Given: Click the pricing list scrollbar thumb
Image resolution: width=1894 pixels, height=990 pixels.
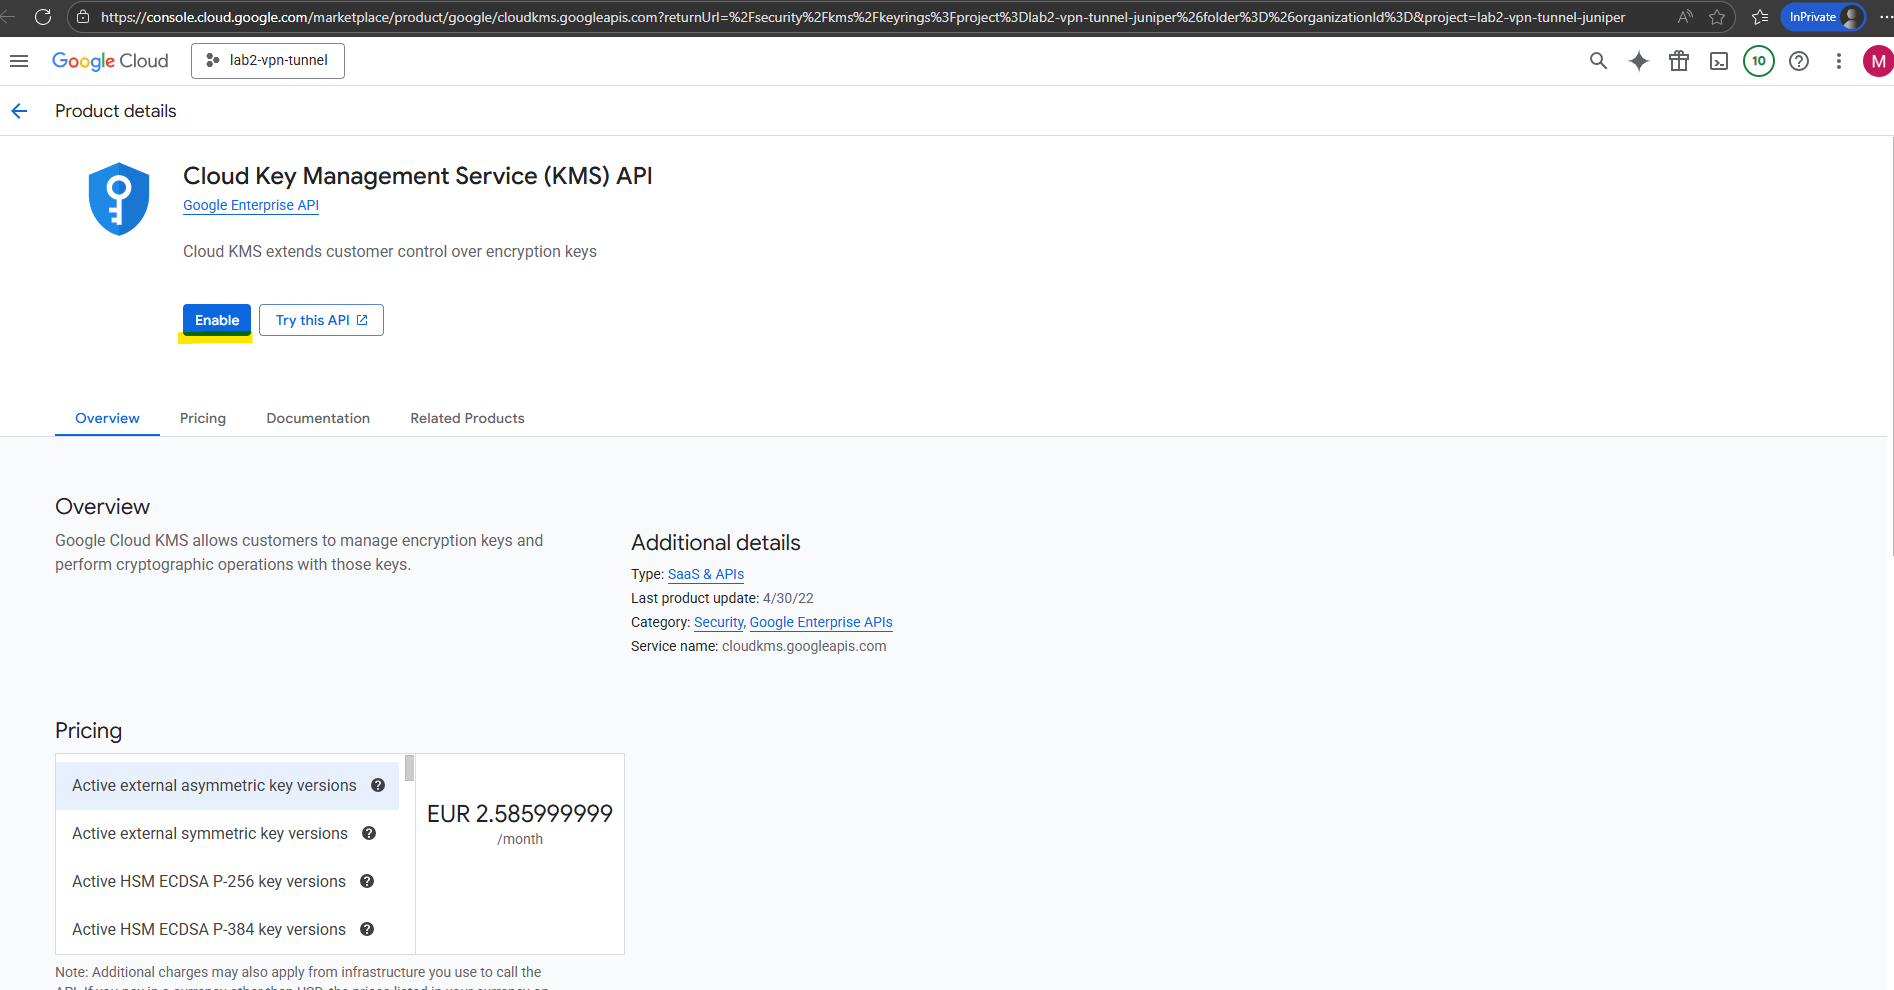Looking at the screenshot, I should [409, 768].
